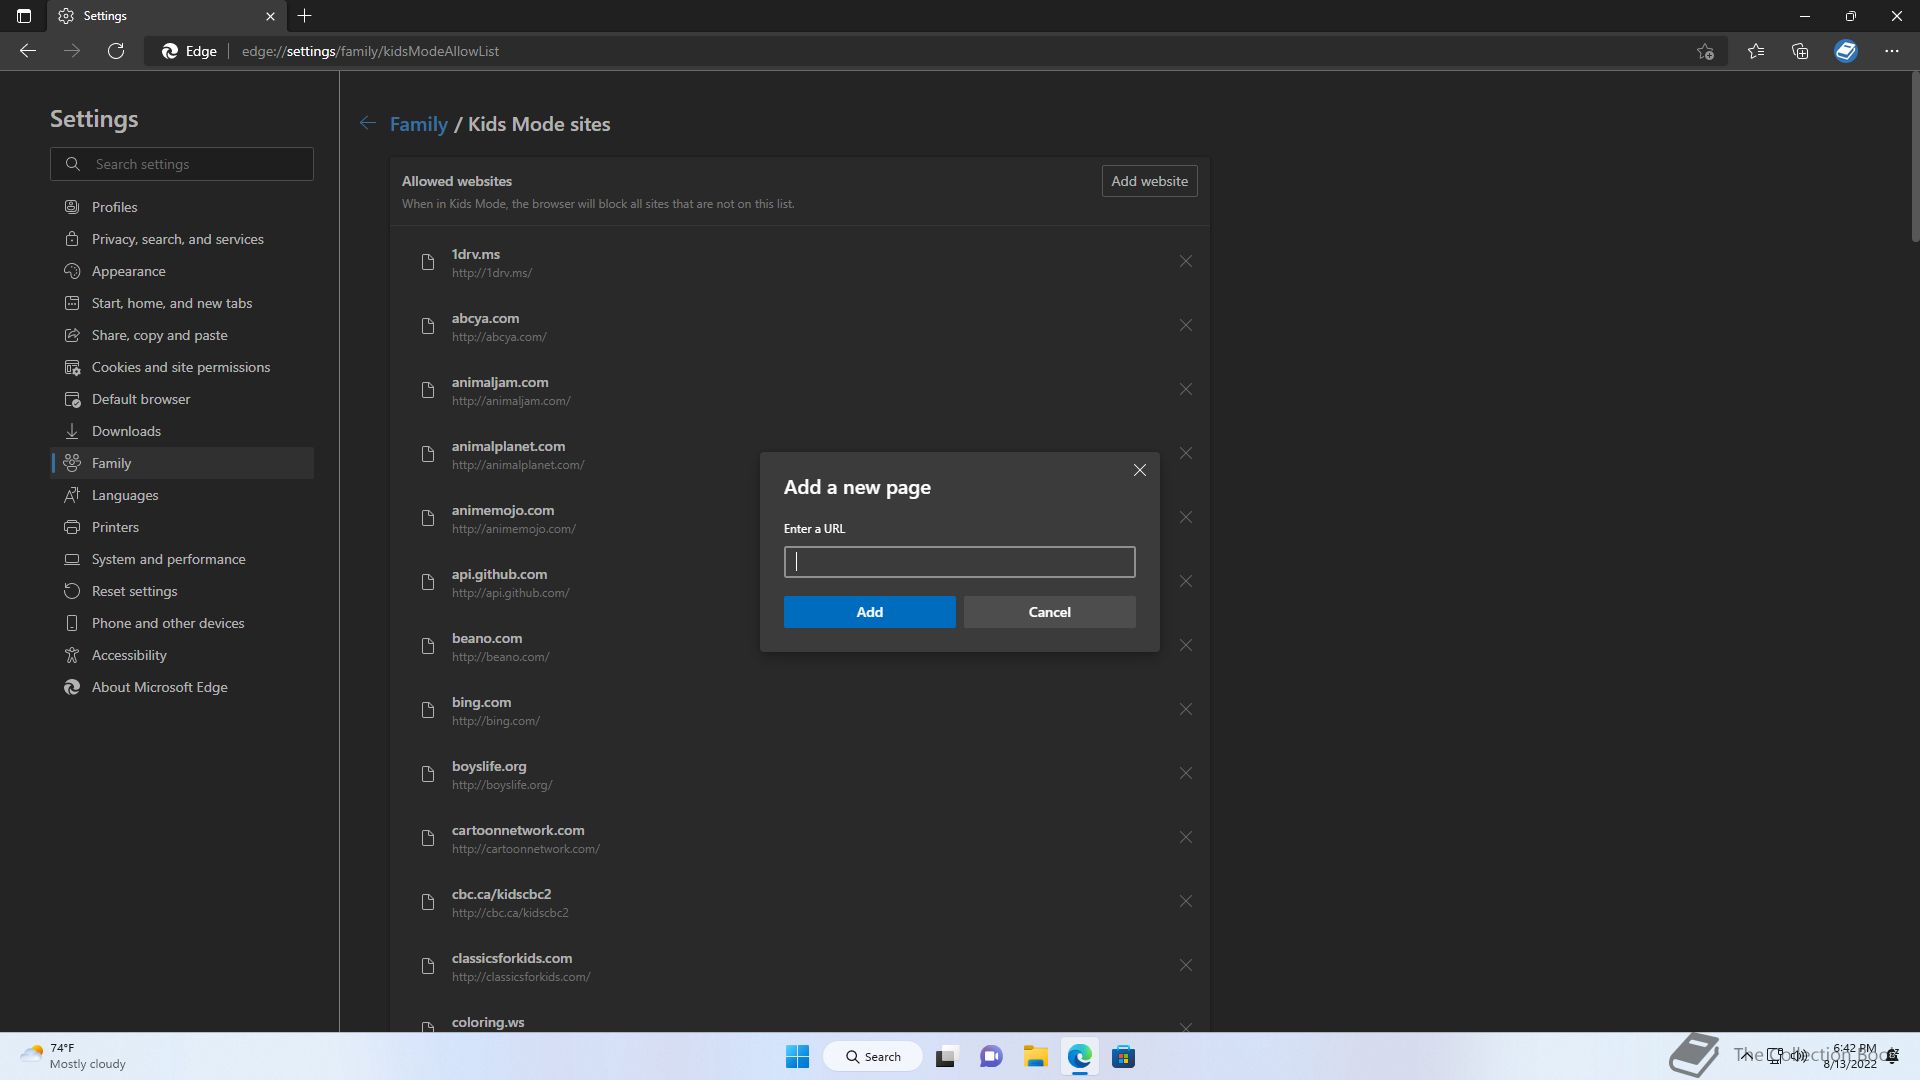This screenshot has height=1080, width=1920.
Task: Remove 1drv.ms from allowed websites
Action: [1185, 261]
